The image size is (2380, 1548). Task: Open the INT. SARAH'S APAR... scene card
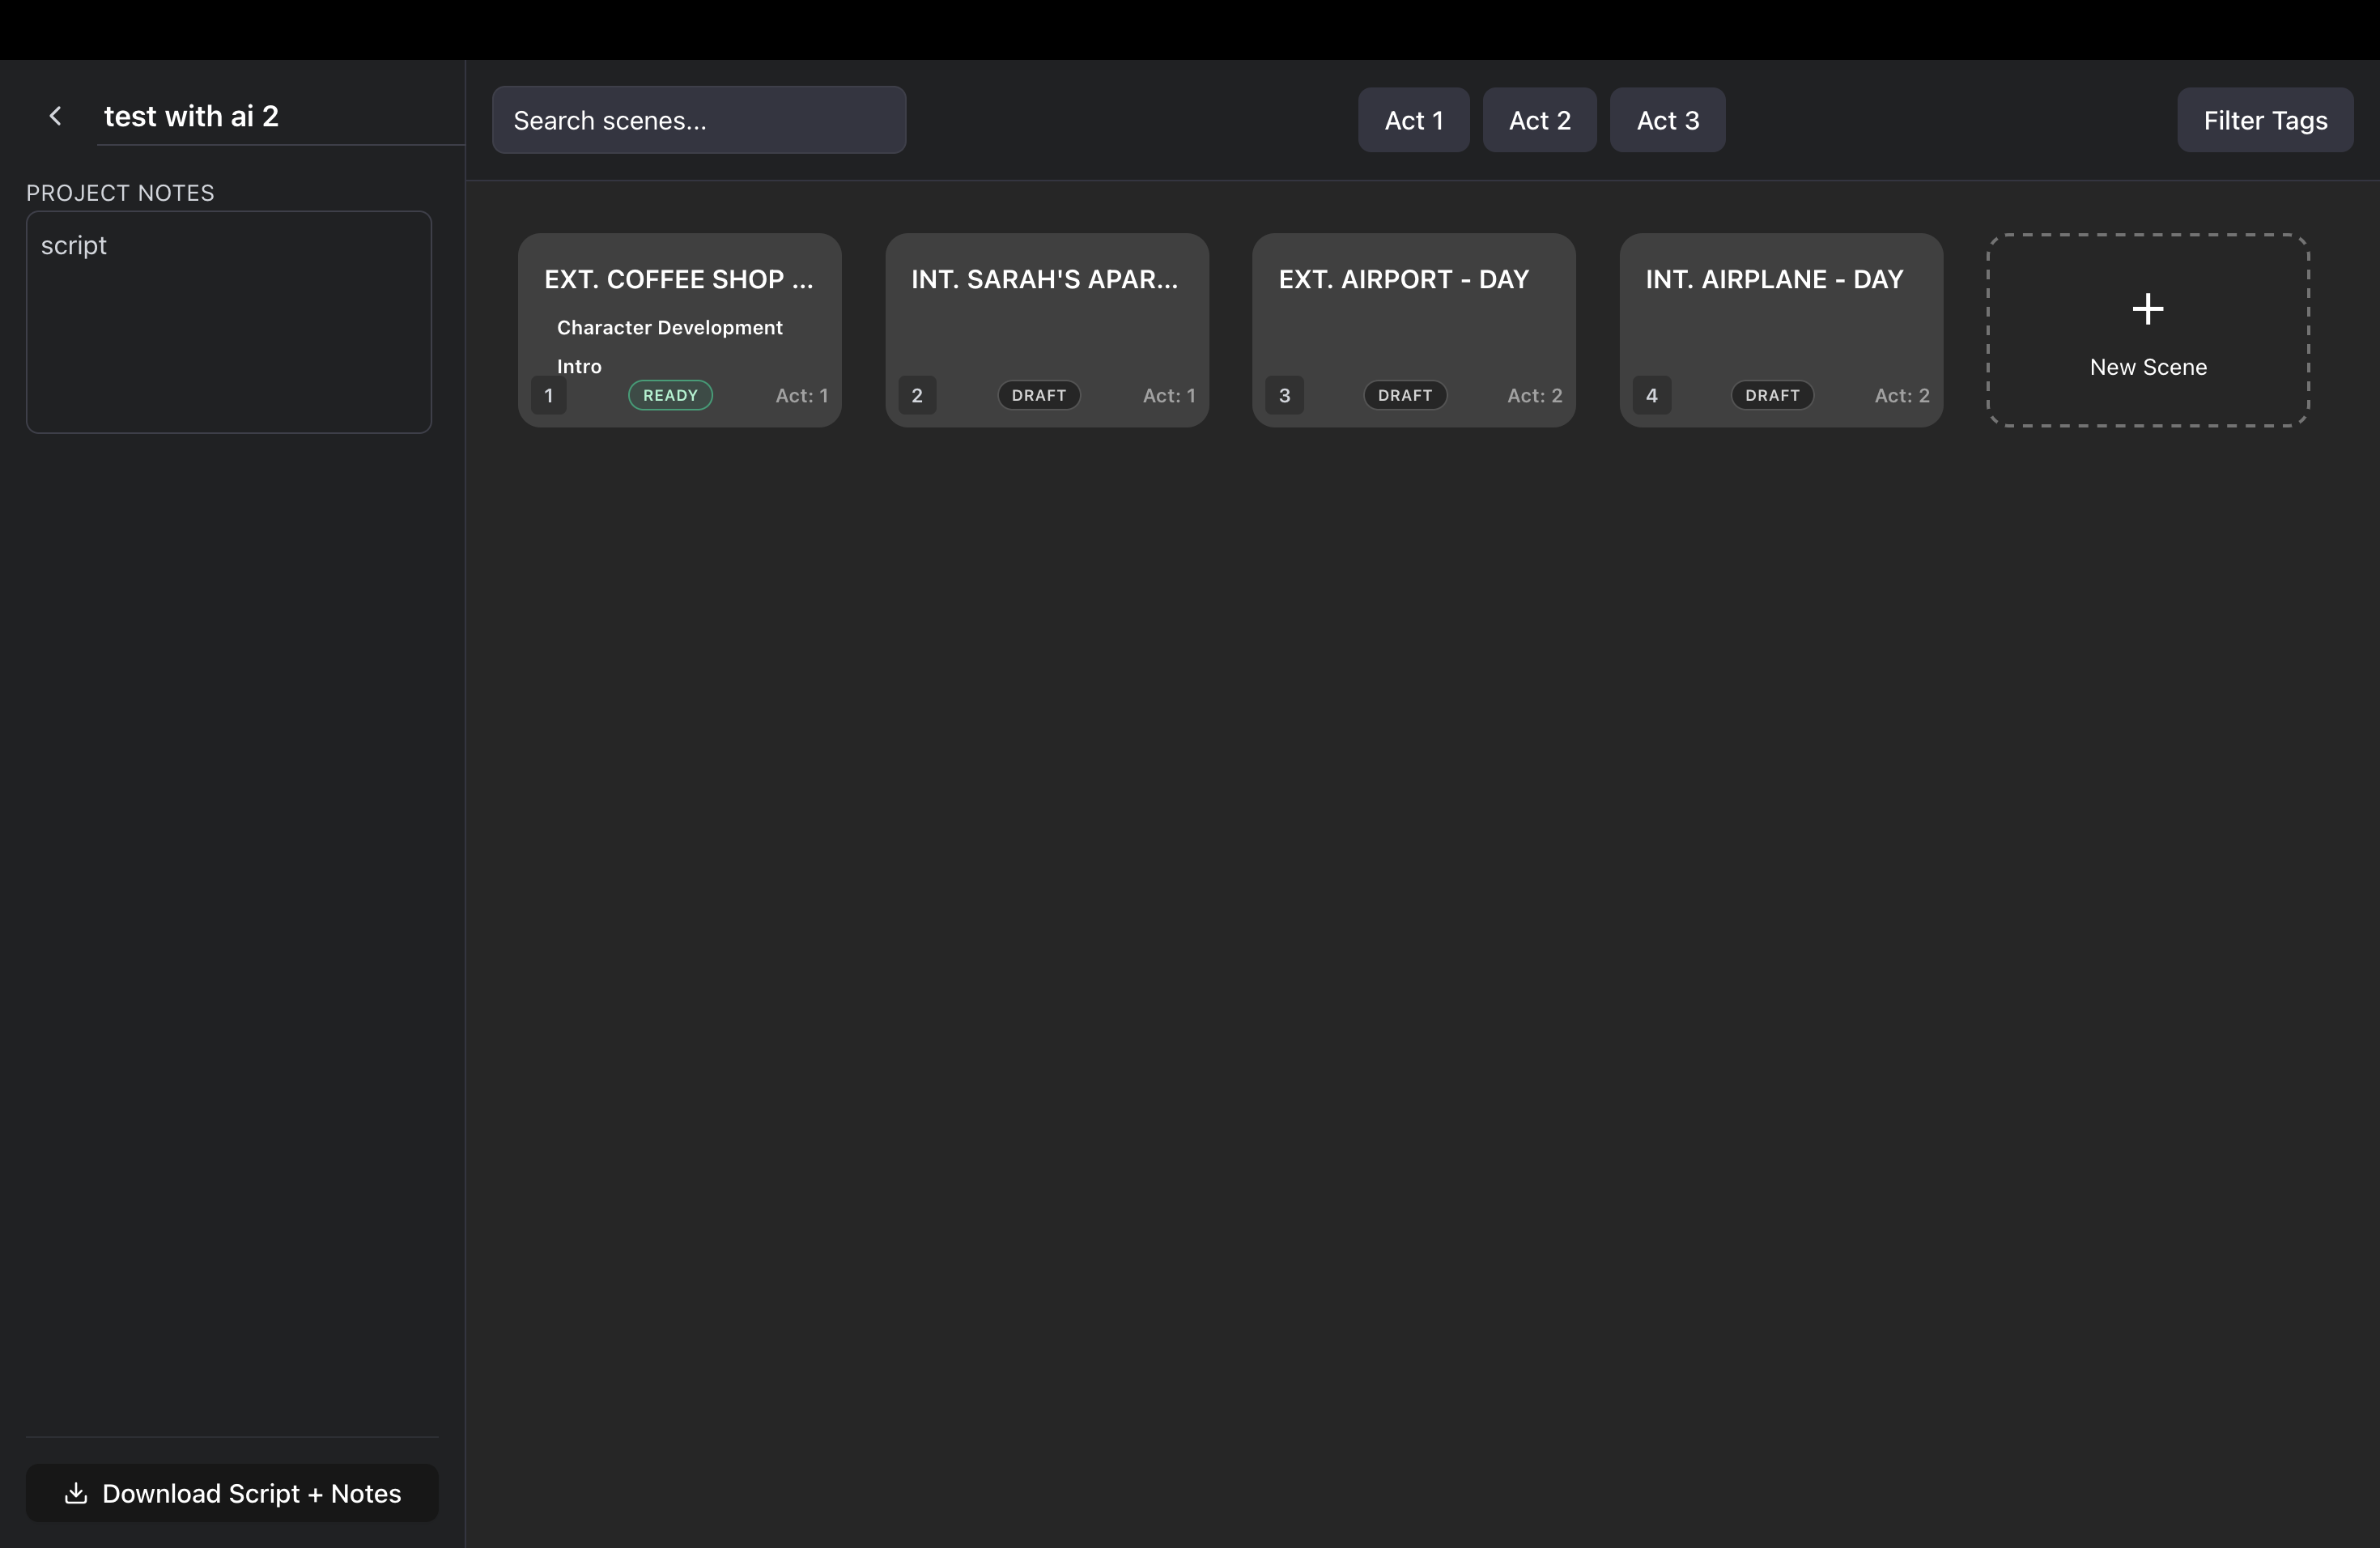[x=1046, y=330]
